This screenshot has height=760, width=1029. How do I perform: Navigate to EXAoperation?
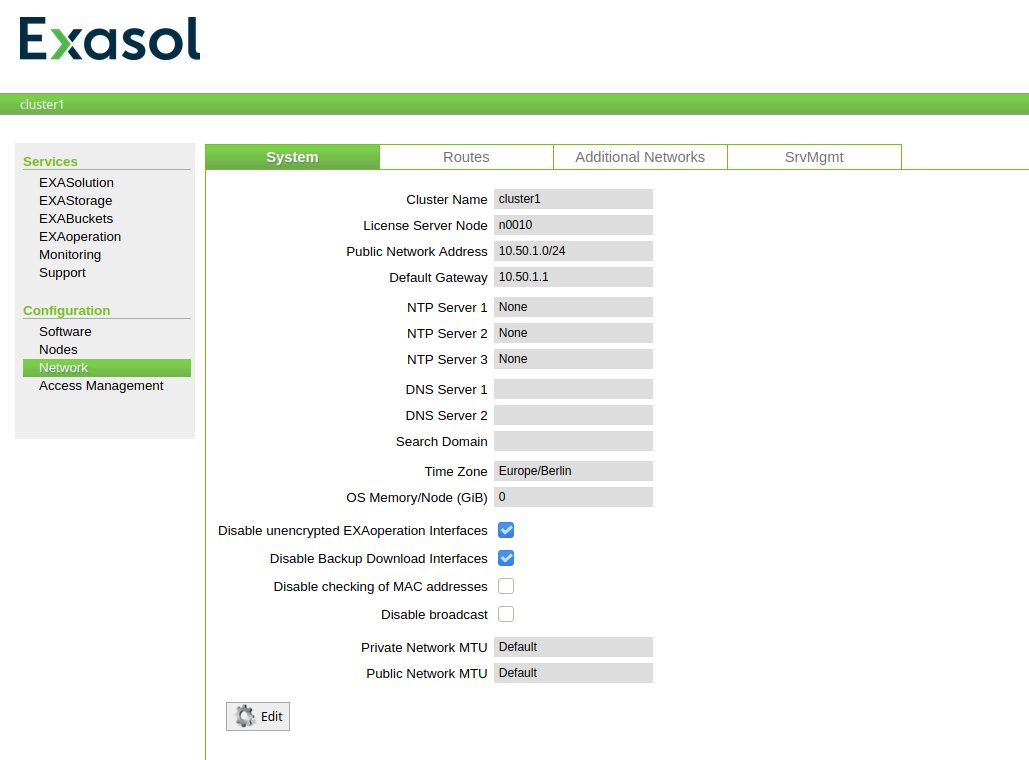point(80,236)
